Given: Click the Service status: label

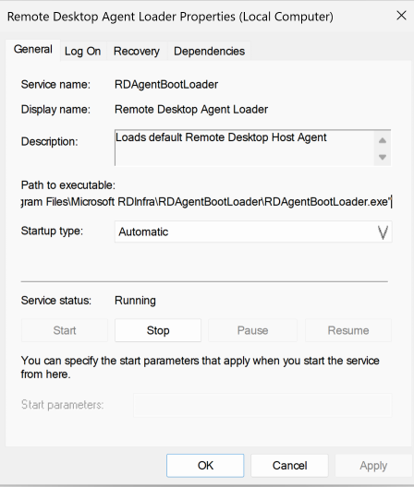Looking at the screenshot, I should tap(56, 300).
